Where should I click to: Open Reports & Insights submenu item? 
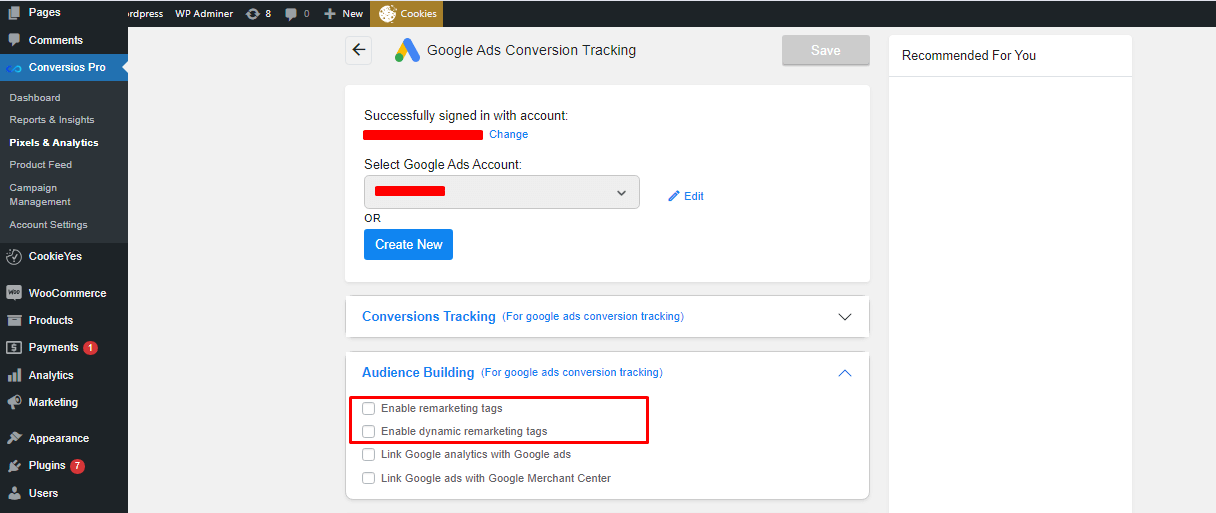(52, 120)
